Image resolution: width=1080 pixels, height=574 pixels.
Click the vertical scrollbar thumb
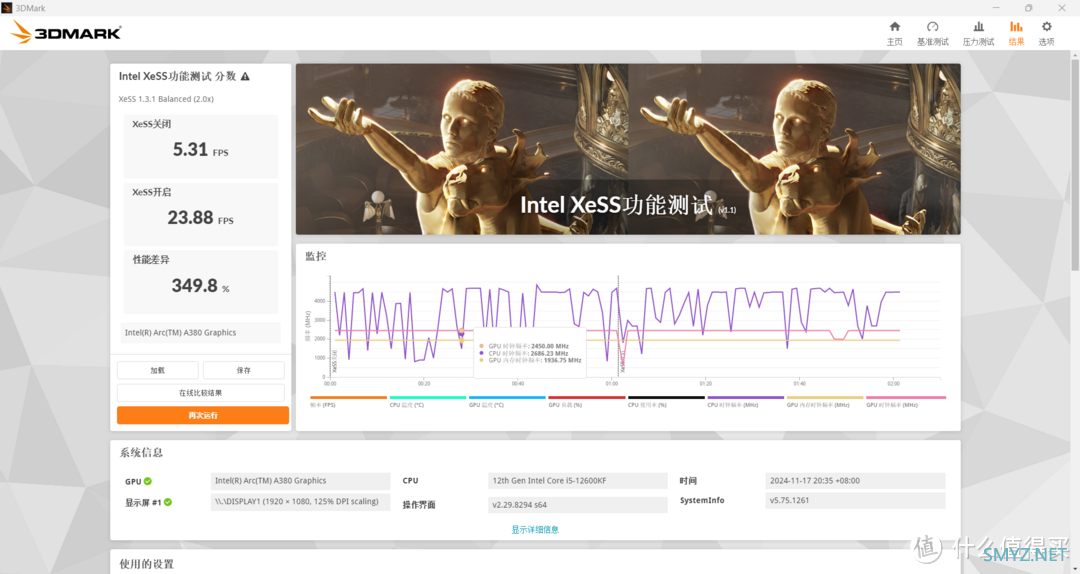(x=1074, y=163)
